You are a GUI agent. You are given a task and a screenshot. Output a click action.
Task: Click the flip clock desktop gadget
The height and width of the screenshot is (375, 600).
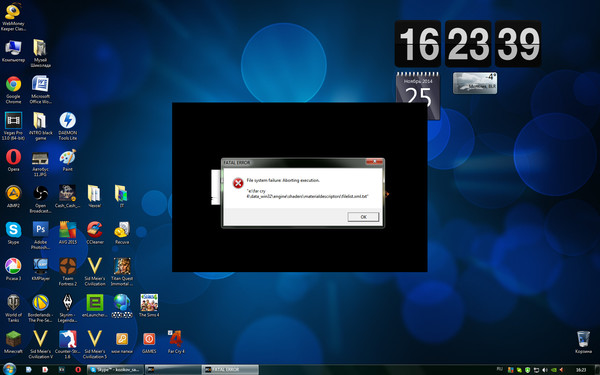point(468,44)
